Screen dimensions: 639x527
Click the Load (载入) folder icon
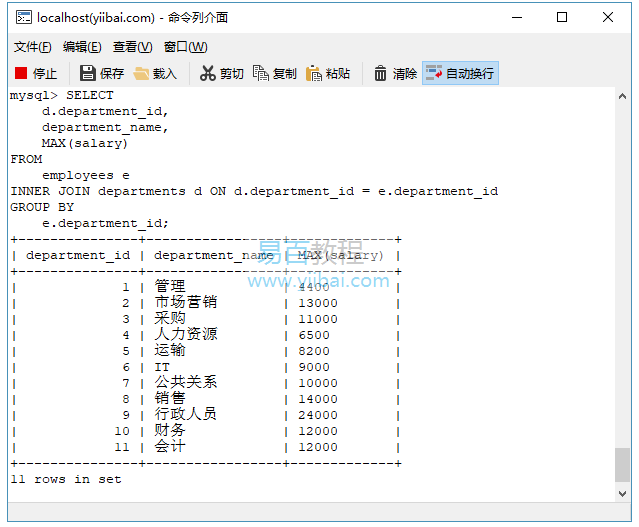[x=142, y=73]
